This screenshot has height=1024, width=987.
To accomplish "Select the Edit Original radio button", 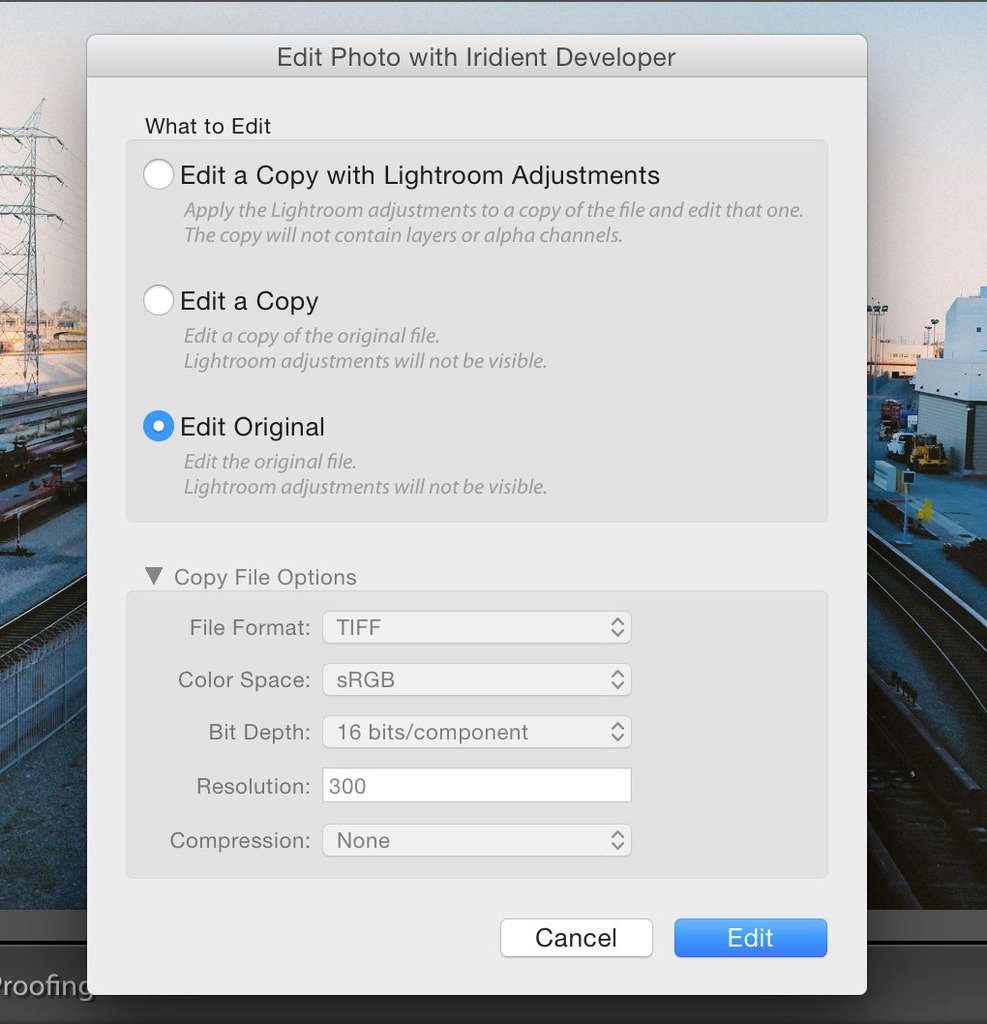I will (x=159, y=427).
